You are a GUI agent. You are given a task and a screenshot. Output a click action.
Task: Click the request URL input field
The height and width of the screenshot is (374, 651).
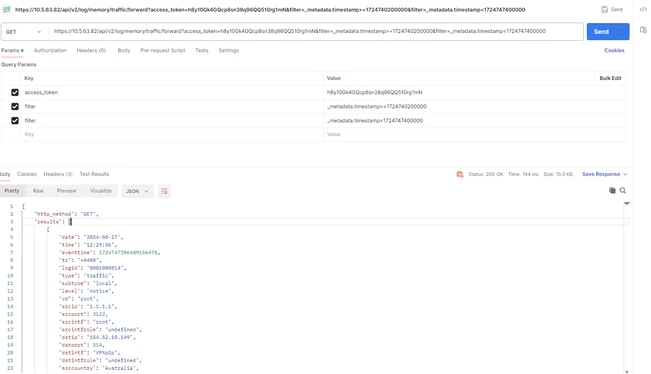coord(316,31)
